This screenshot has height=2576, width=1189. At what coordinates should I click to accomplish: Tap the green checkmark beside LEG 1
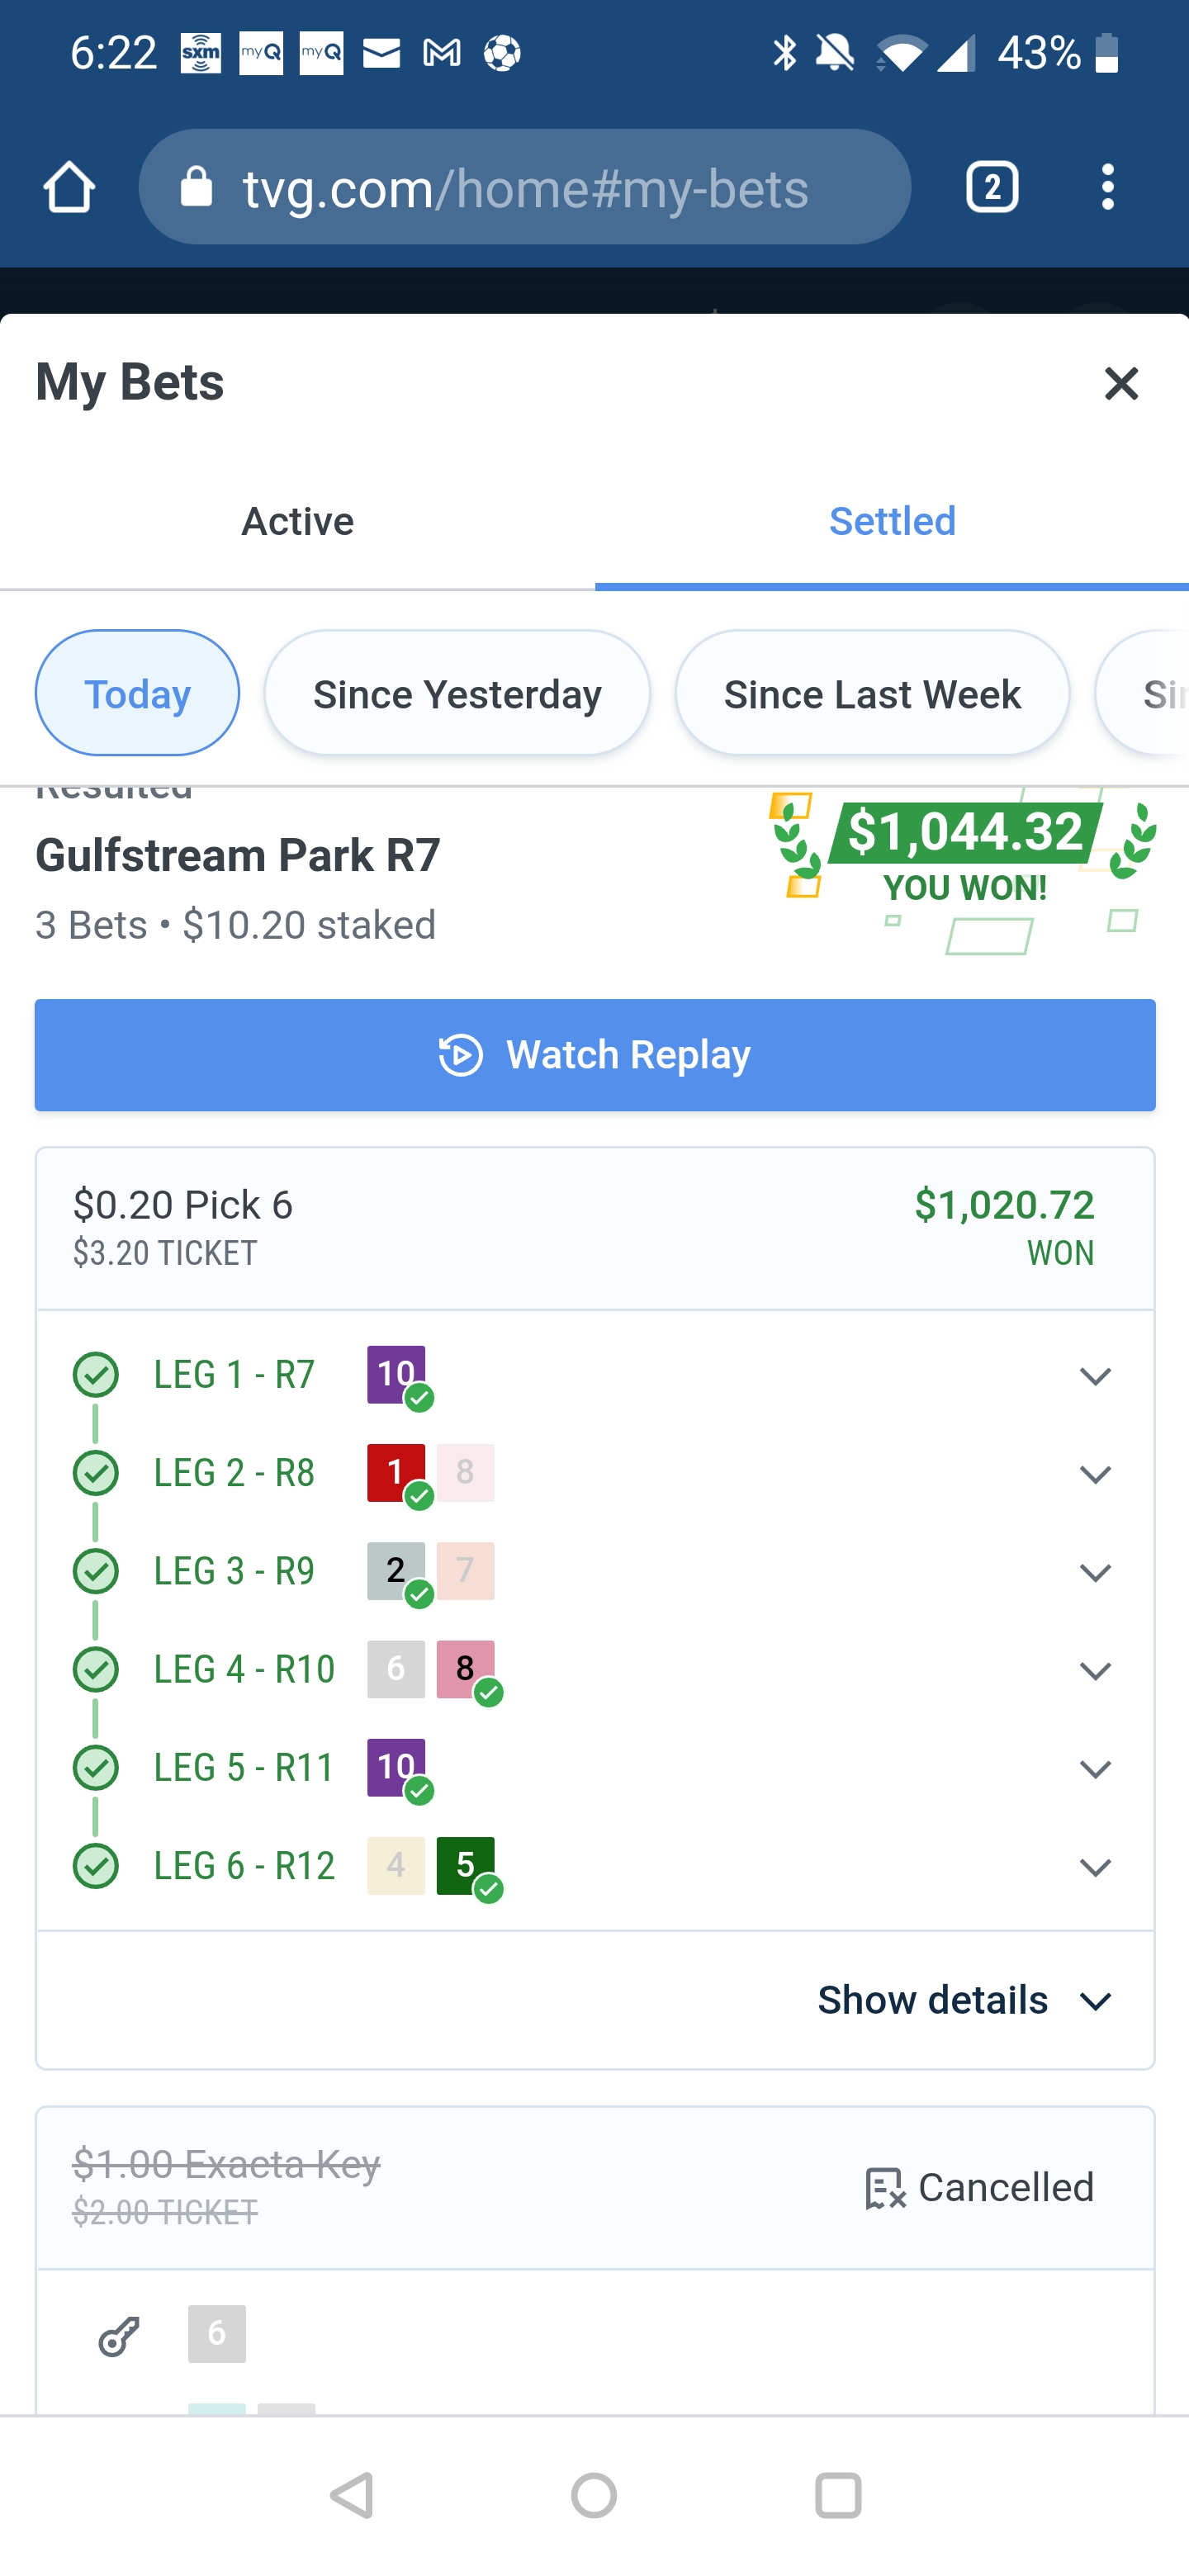tap(95, 1374)
